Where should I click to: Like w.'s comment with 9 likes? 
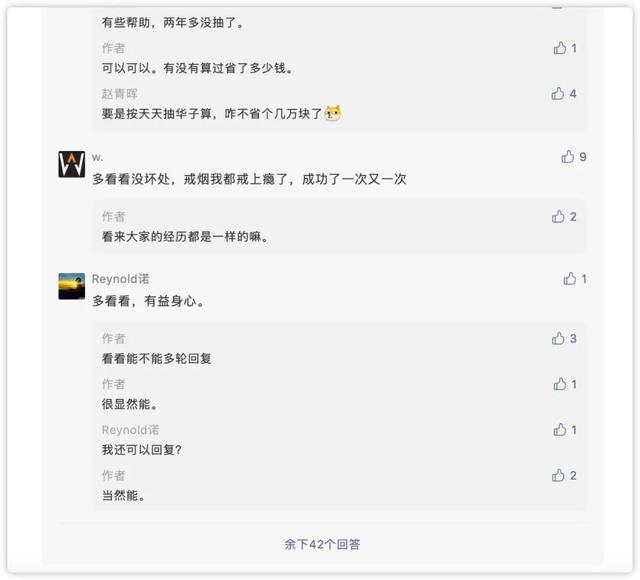click(568, 157)
